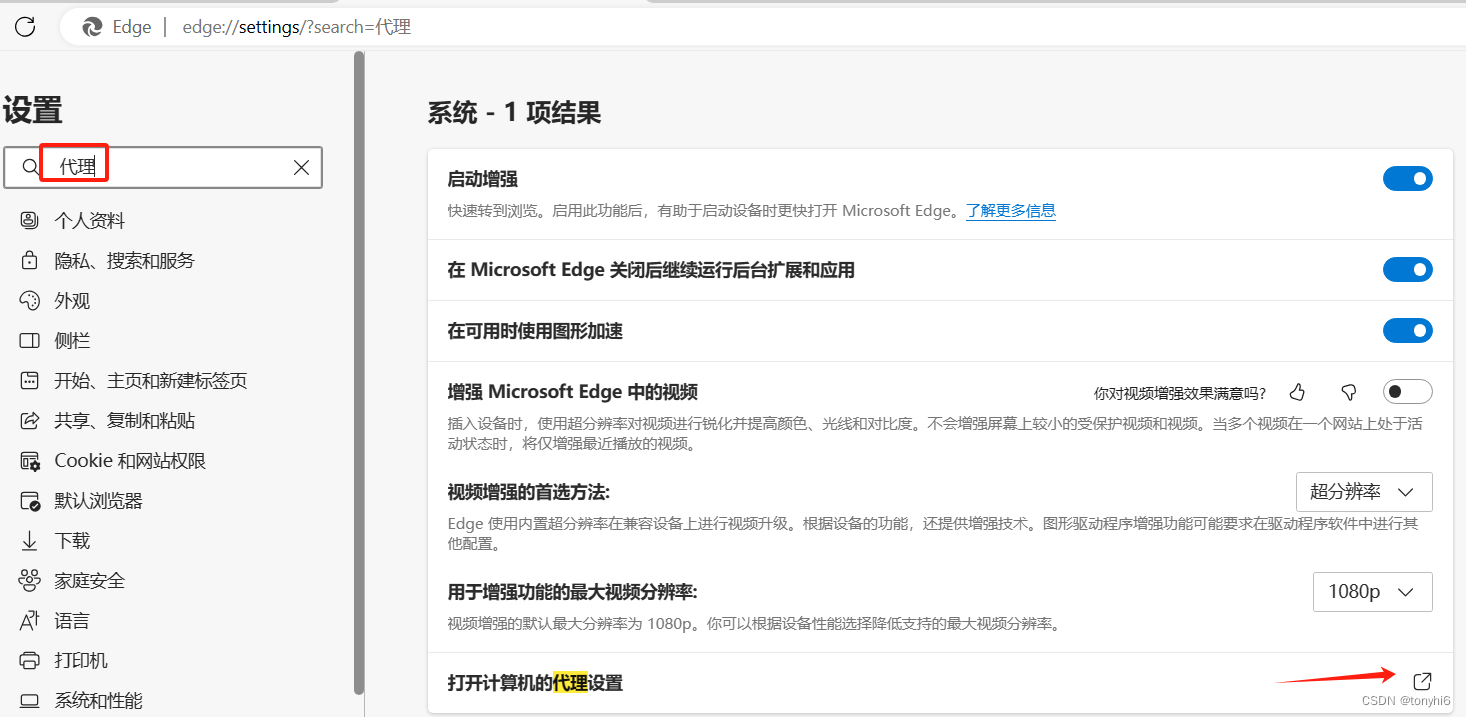Image resolution: width=1466 pixels, height=717 pixels.
Task: Open the 1080p resolution dropdown
Action: pos(1372,592)
